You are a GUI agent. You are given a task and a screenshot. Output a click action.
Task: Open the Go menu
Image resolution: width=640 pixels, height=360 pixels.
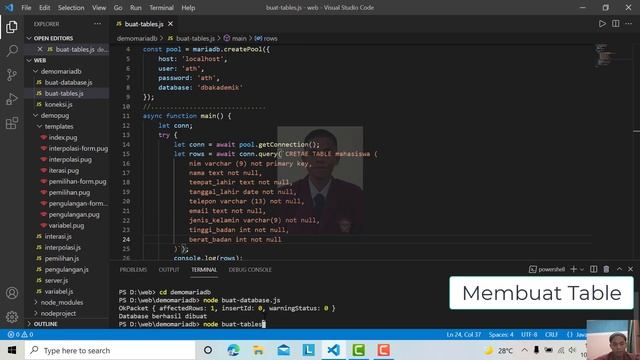point(118,8)
